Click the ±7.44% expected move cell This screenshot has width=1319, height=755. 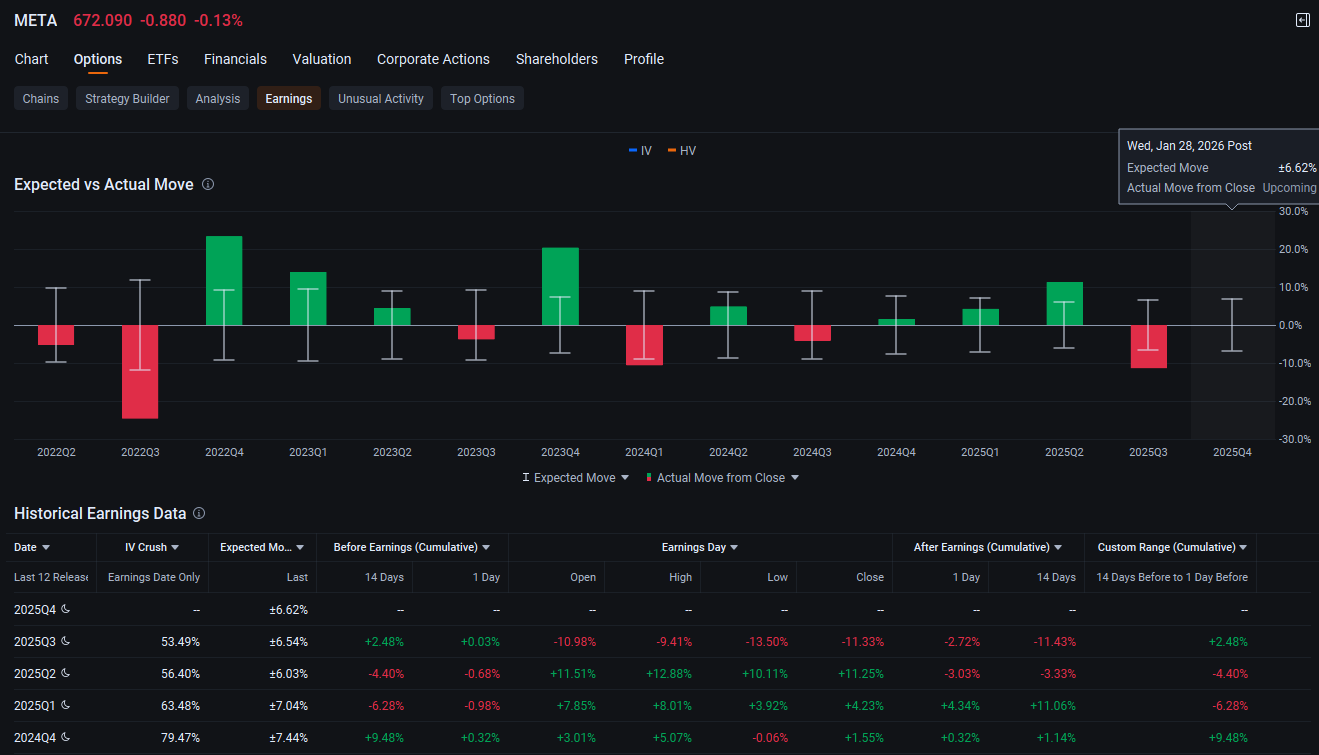click(x=288, y=737)
